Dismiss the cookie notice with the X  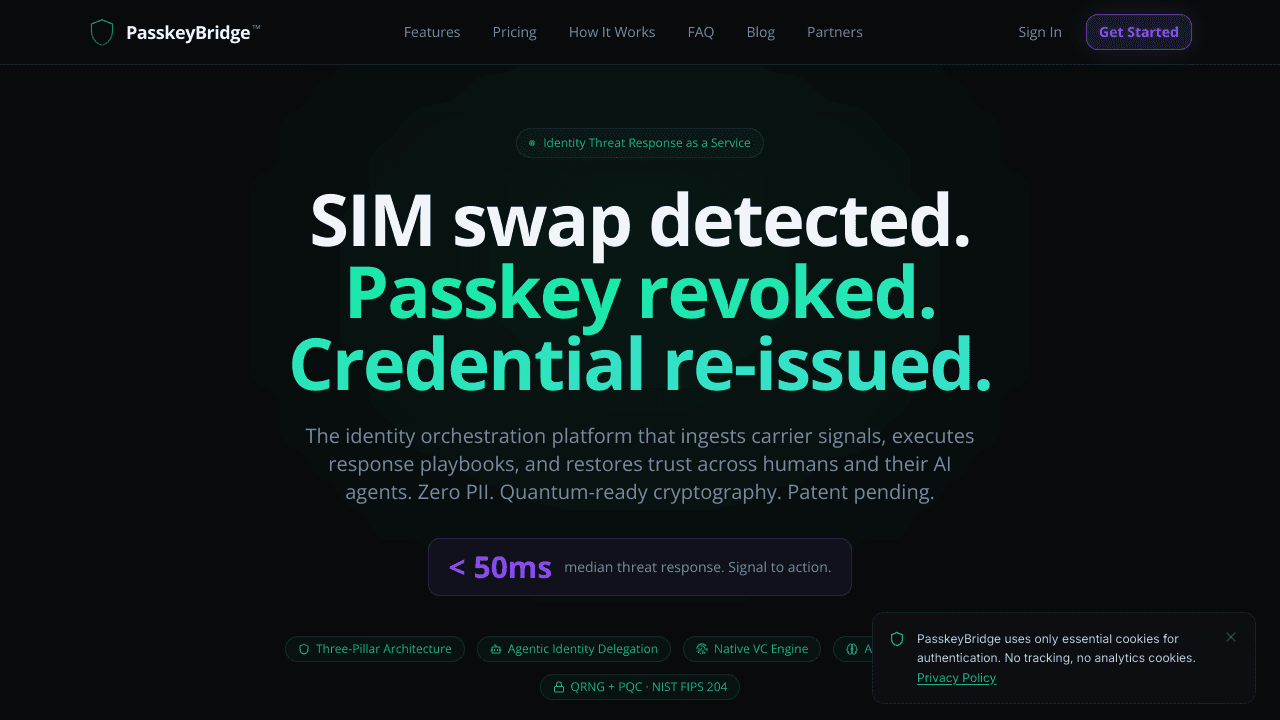(x=1231, y=637)
